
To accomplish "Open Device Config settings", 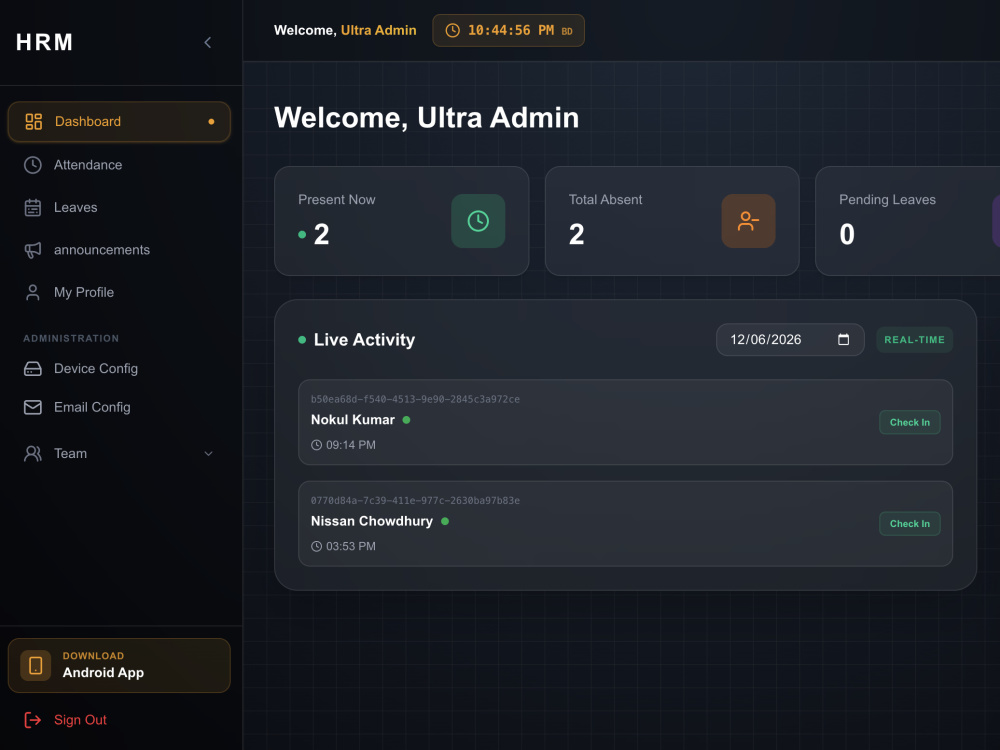I will tap(96, 369).
